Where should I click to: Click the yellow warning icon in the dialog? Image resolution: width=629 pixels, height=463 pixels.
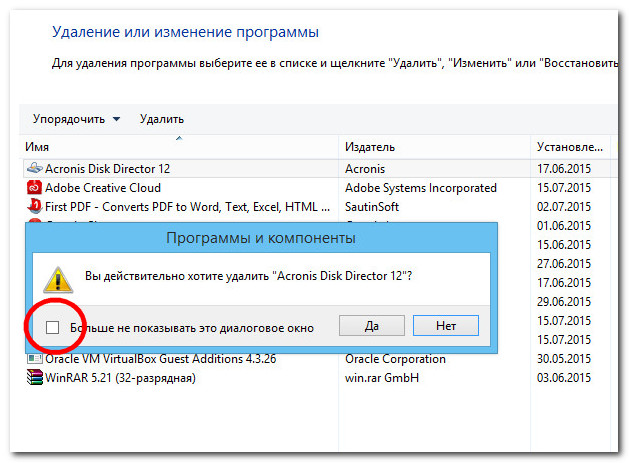[x=58, y=279]
